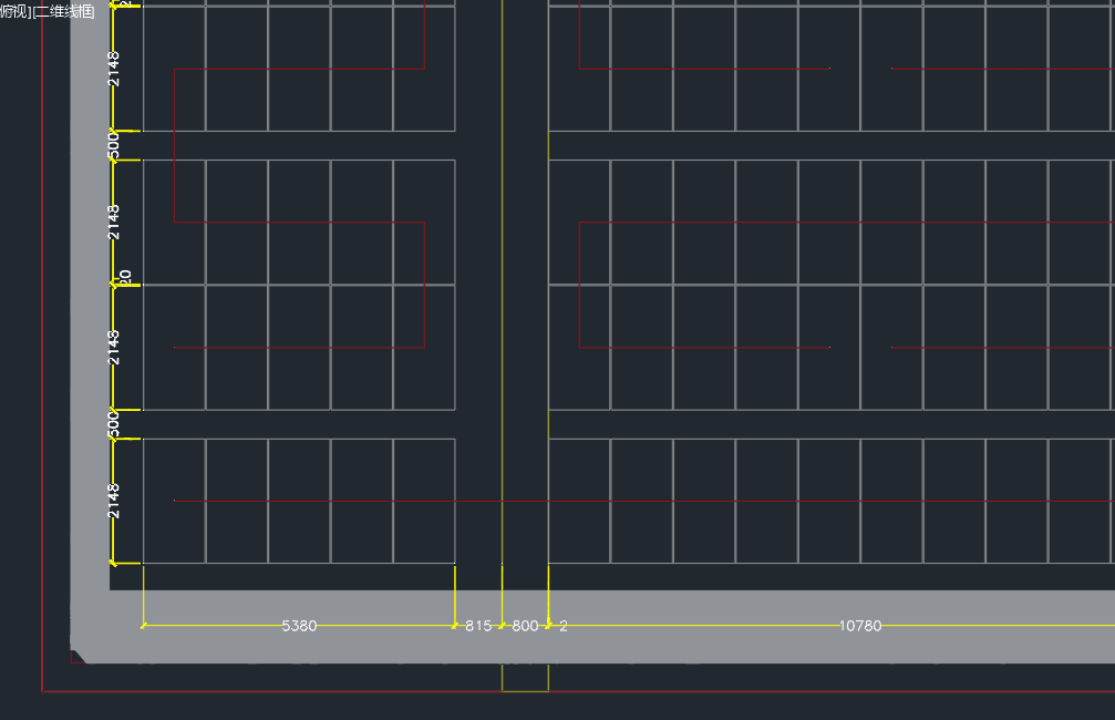Select the 2148 dimension directly below the 20 label
Screen dimensions: 1115x720
(114, 347)
